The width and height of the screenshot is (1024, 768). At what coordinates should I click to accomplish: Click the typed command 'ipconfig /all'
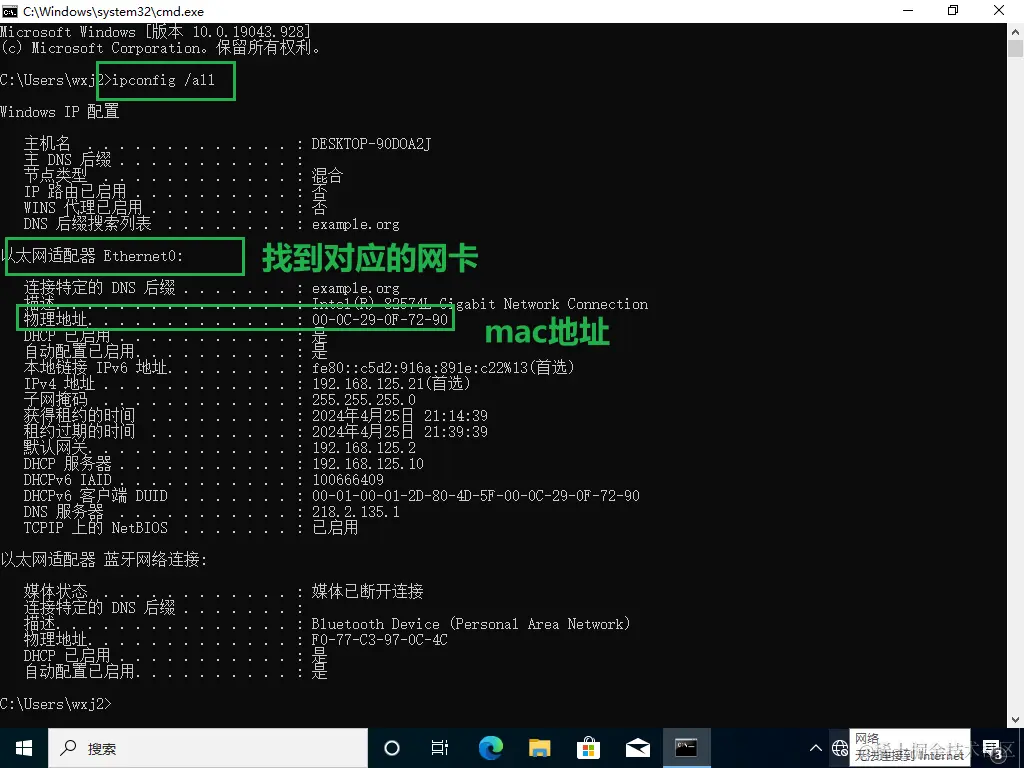click(x=163, y=80)
